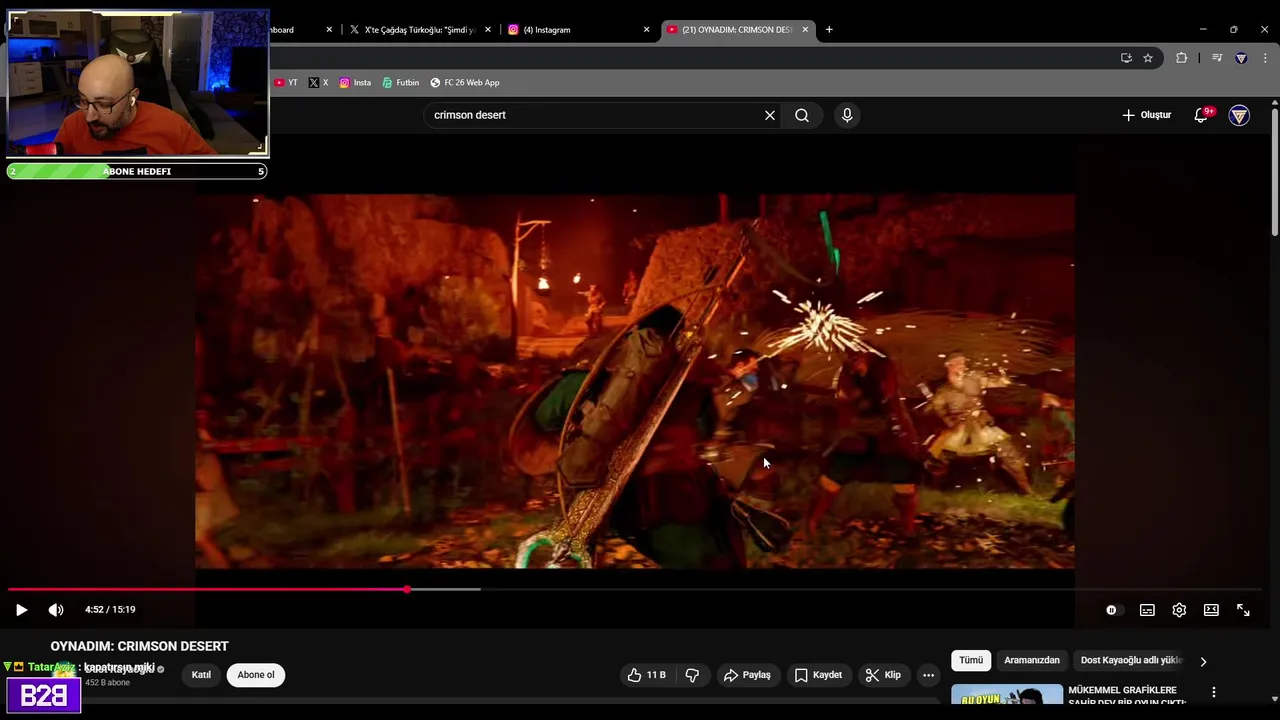Open YouTube notifications bell
The width and height of the screenshot is (1280, 720).
pyautogui.click(x=1202, y=115)
